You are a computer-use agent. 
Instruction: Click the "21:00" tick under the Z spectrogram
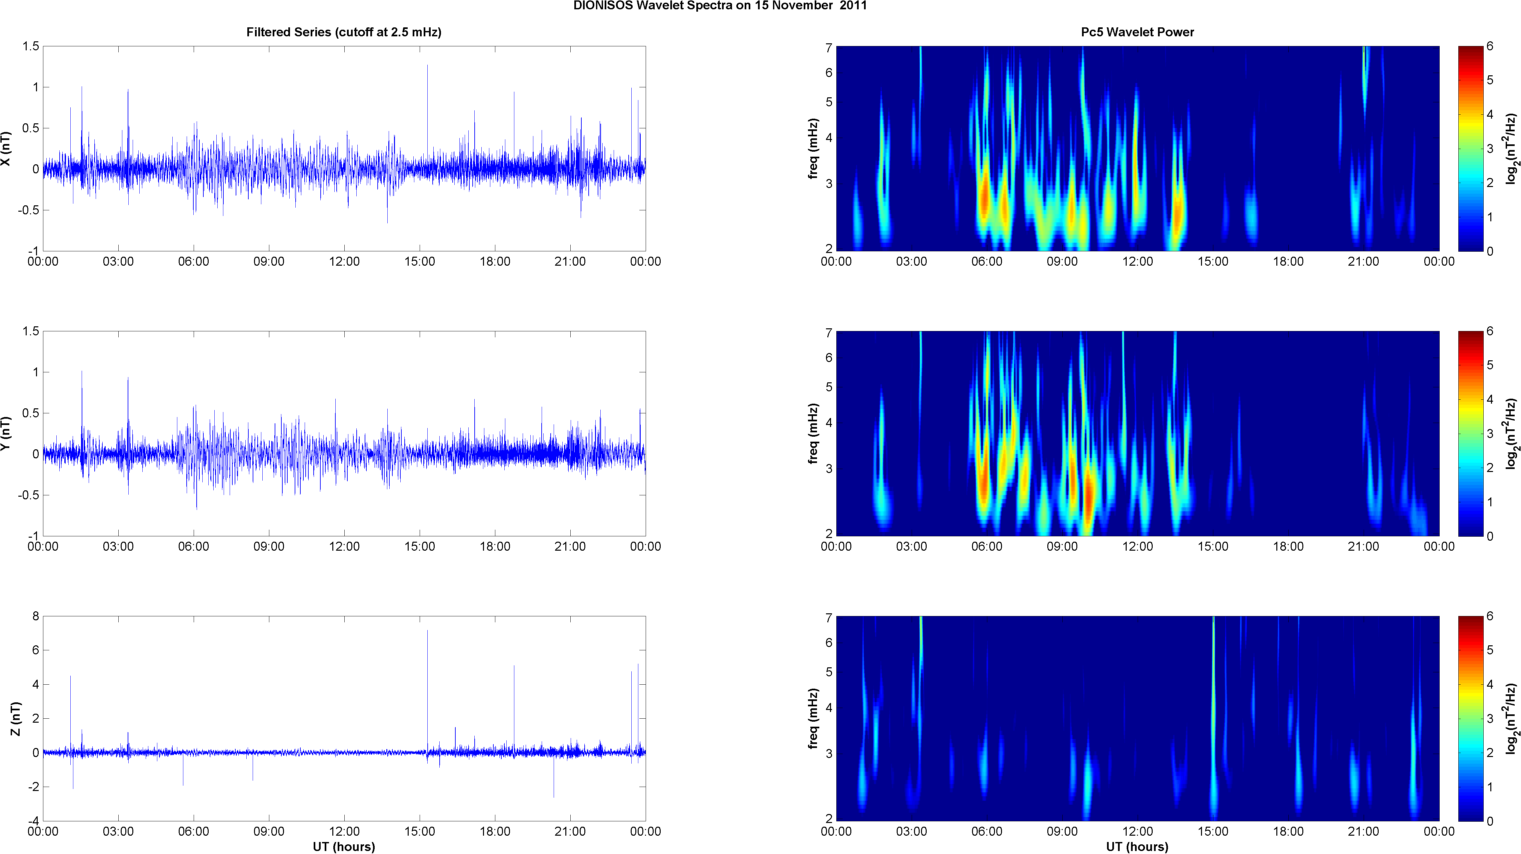[1364, 832]
